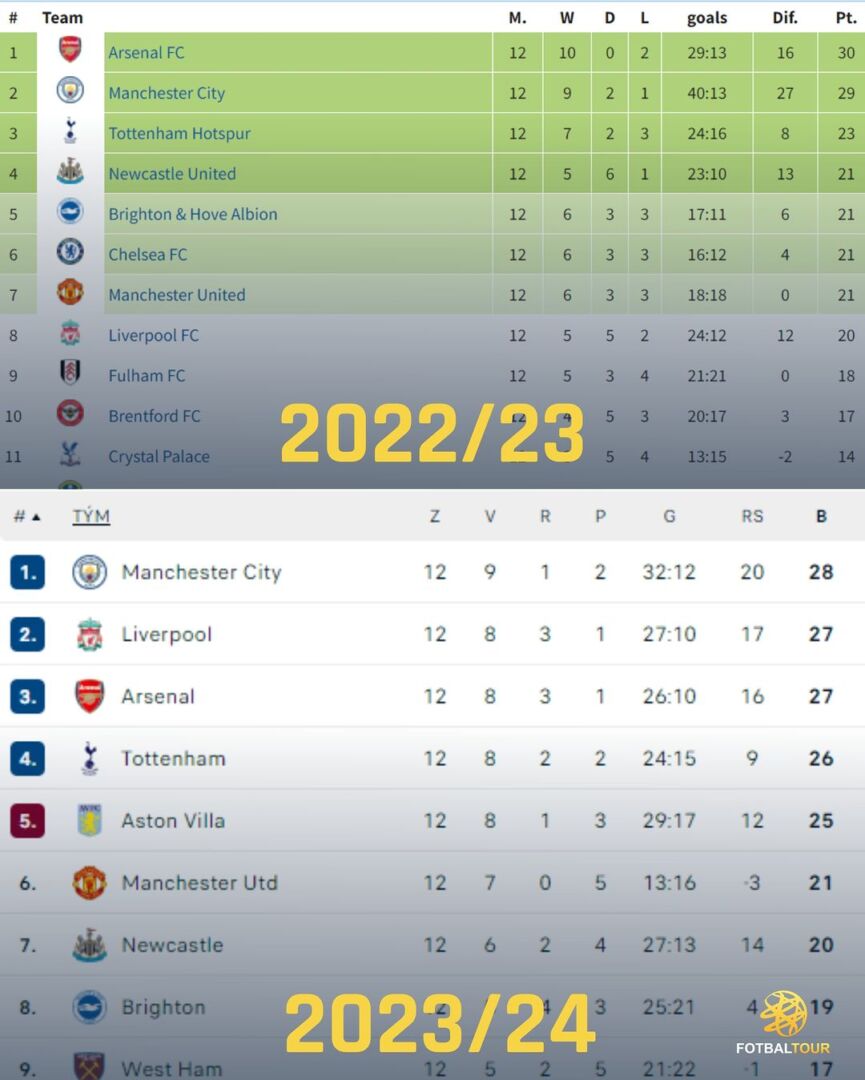The width and height of the screenshot is (865, 1080).
Task: Open the Newcastle United team link
Action: 172,174
